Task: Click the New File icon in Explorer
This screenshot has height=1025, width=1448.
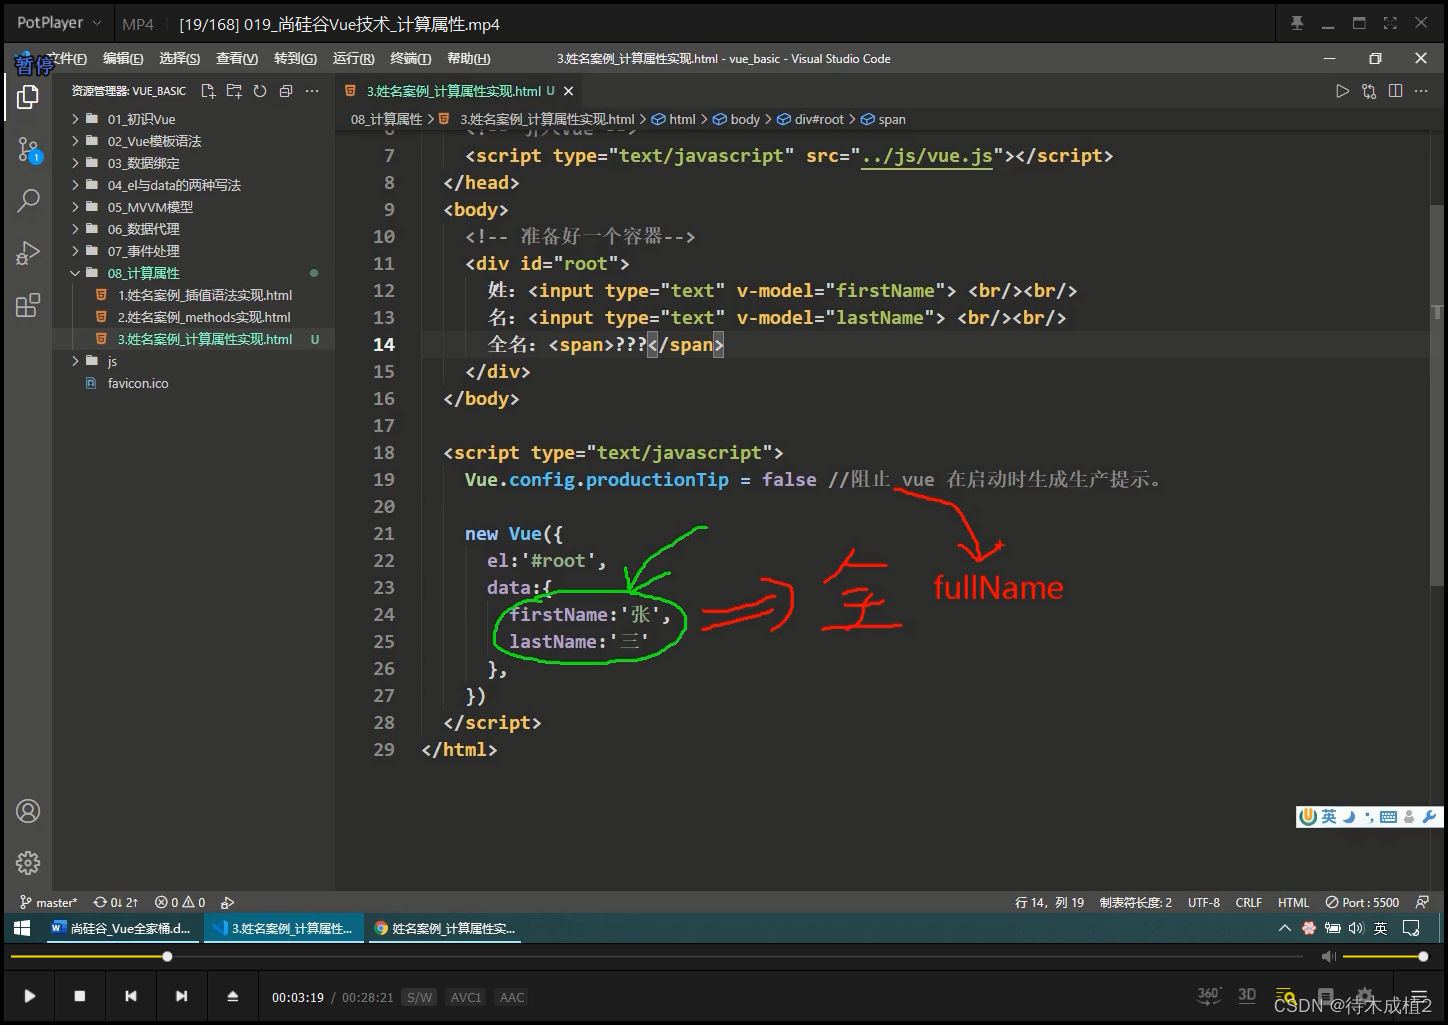Action: [x=208, y=91]
